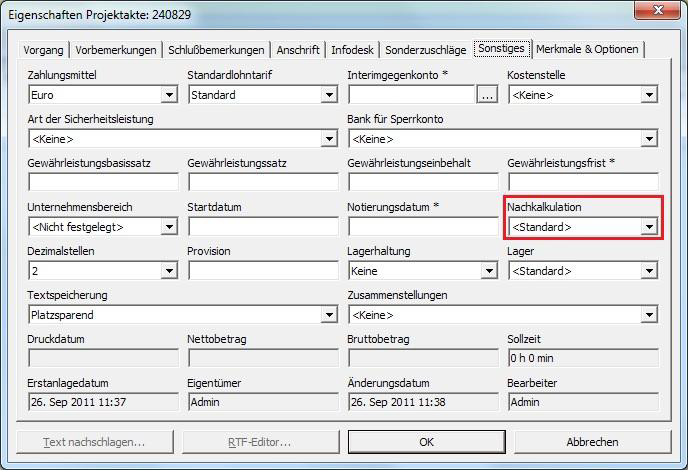Open the Merkmale & Optionen tab

coord(587,49)
